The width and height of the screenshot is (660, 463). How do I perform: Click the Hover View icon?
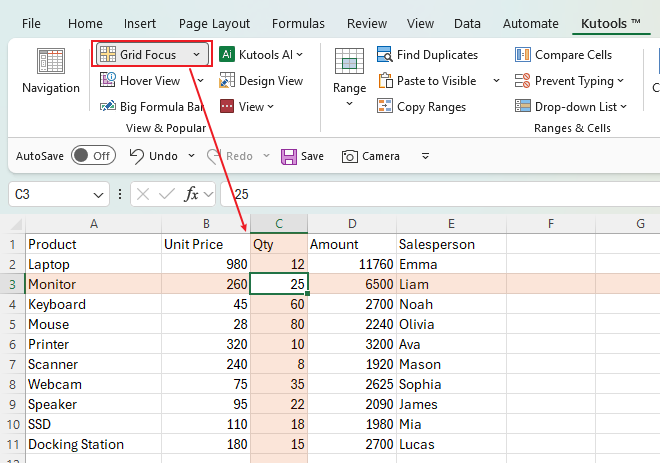click(x=108, y=80)
